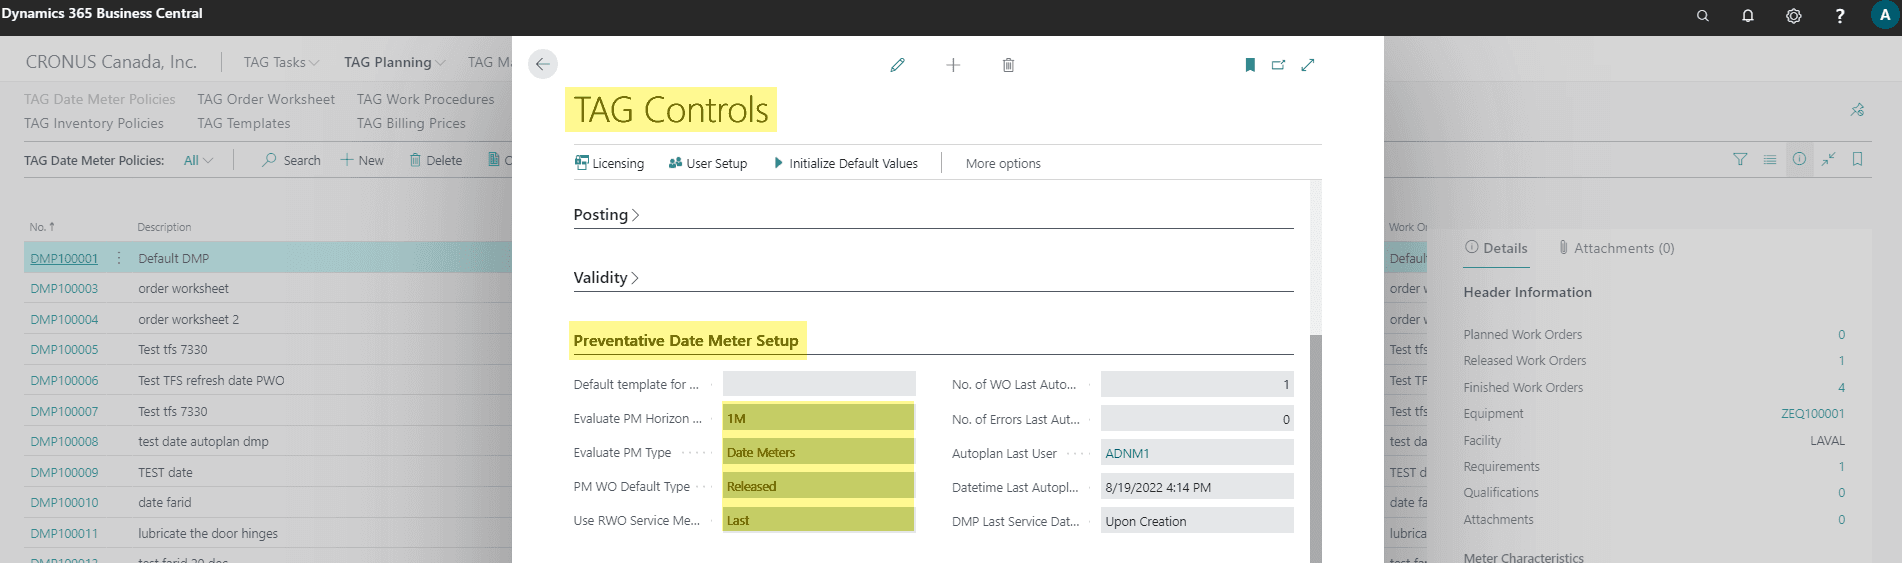The image size is (1902, 563).
Task: Sort by No. column header
Action: (x=42, y=227)
